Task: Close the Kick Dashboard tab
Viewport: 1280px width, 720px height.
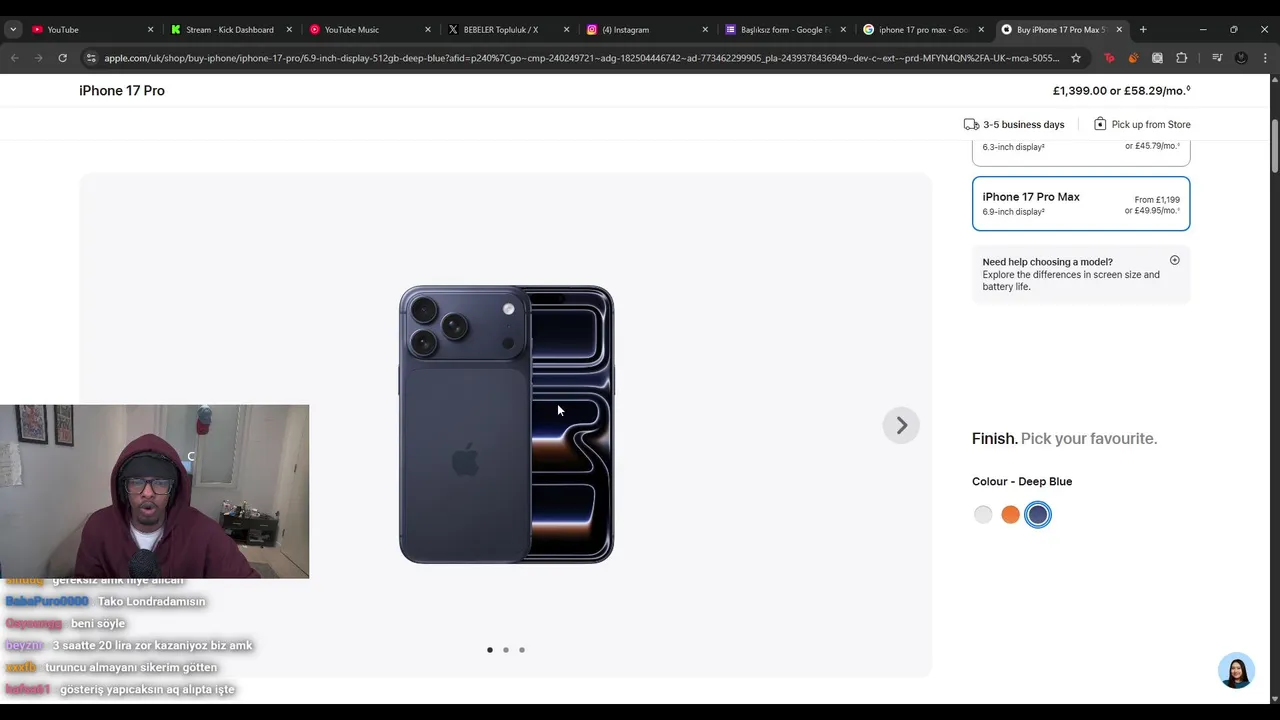Action: coord(290,30)
